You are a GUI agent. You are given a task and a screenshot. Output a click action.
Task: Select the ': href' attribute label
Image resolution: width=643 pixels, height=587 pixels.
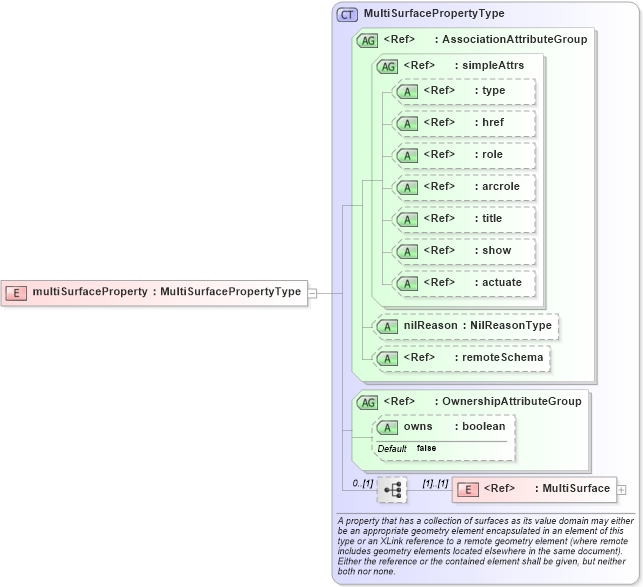click(489, 122)
